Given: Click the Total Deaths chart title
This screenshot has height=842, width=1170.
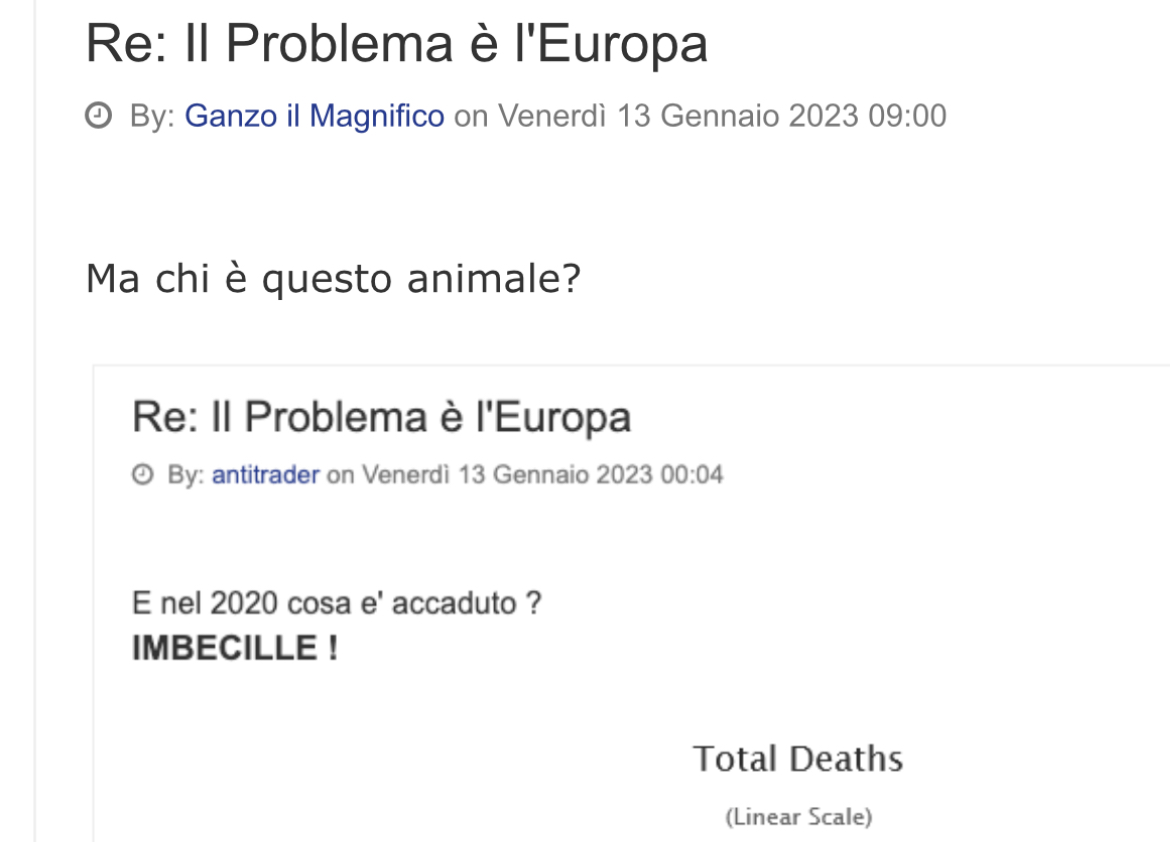Looking at the screenshot, I should click(x=798, y=759).
